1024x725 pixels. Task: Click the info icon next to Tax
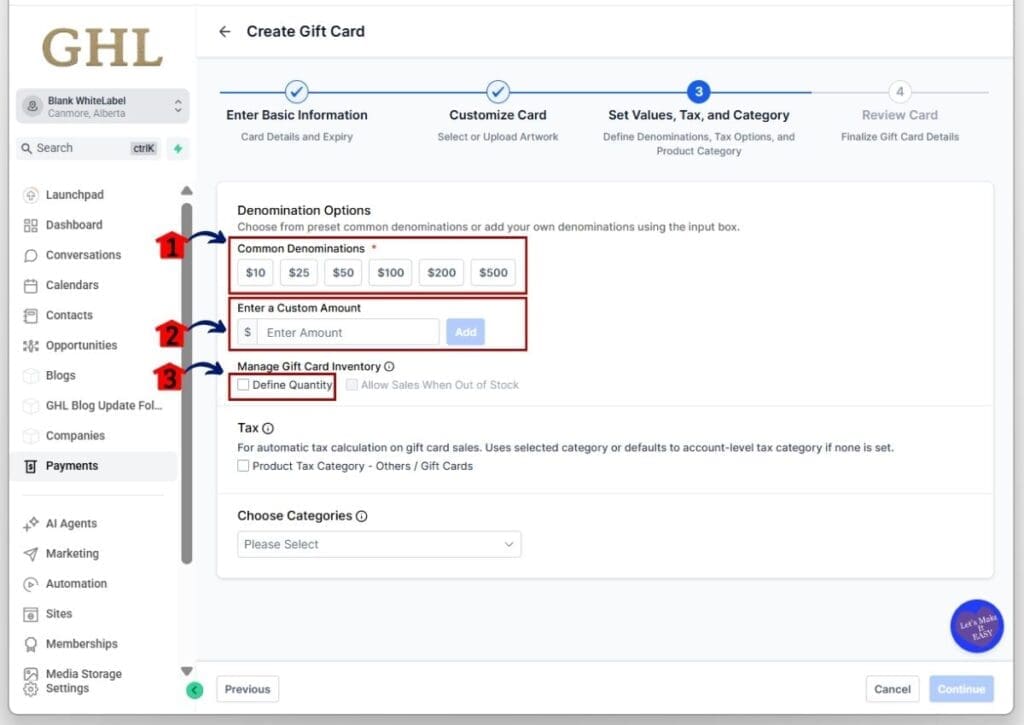tap(268, 428)
